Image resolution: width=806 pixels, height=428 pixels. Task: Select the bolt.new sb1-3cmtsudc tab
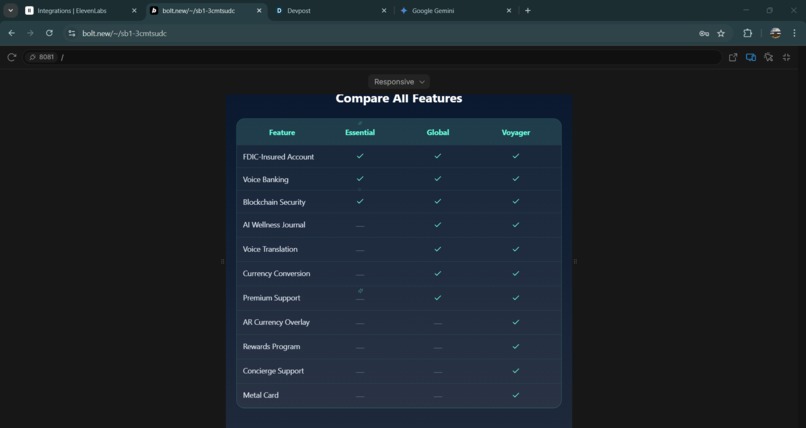[206, 10]
